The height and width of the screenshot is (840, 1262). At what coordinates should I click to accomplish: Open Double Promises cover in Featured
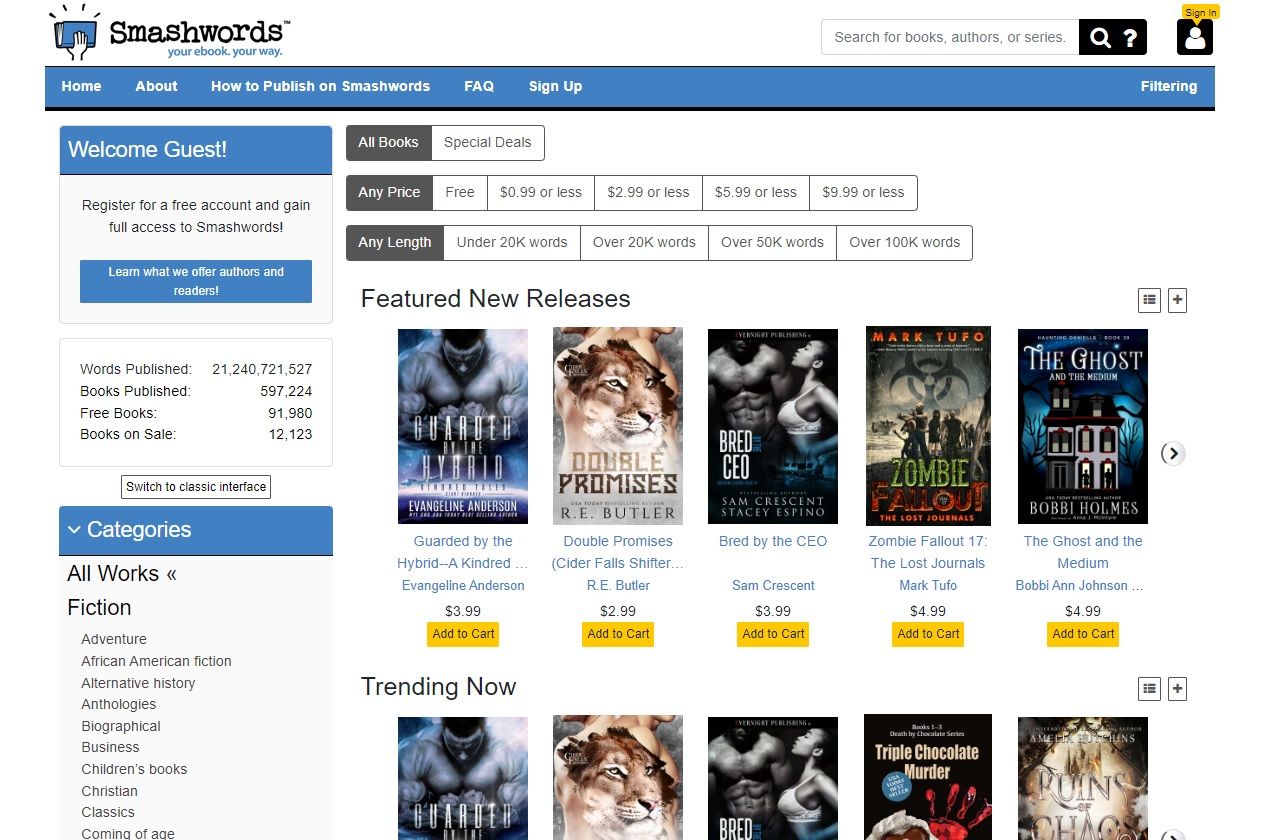(x=618, y=426)
